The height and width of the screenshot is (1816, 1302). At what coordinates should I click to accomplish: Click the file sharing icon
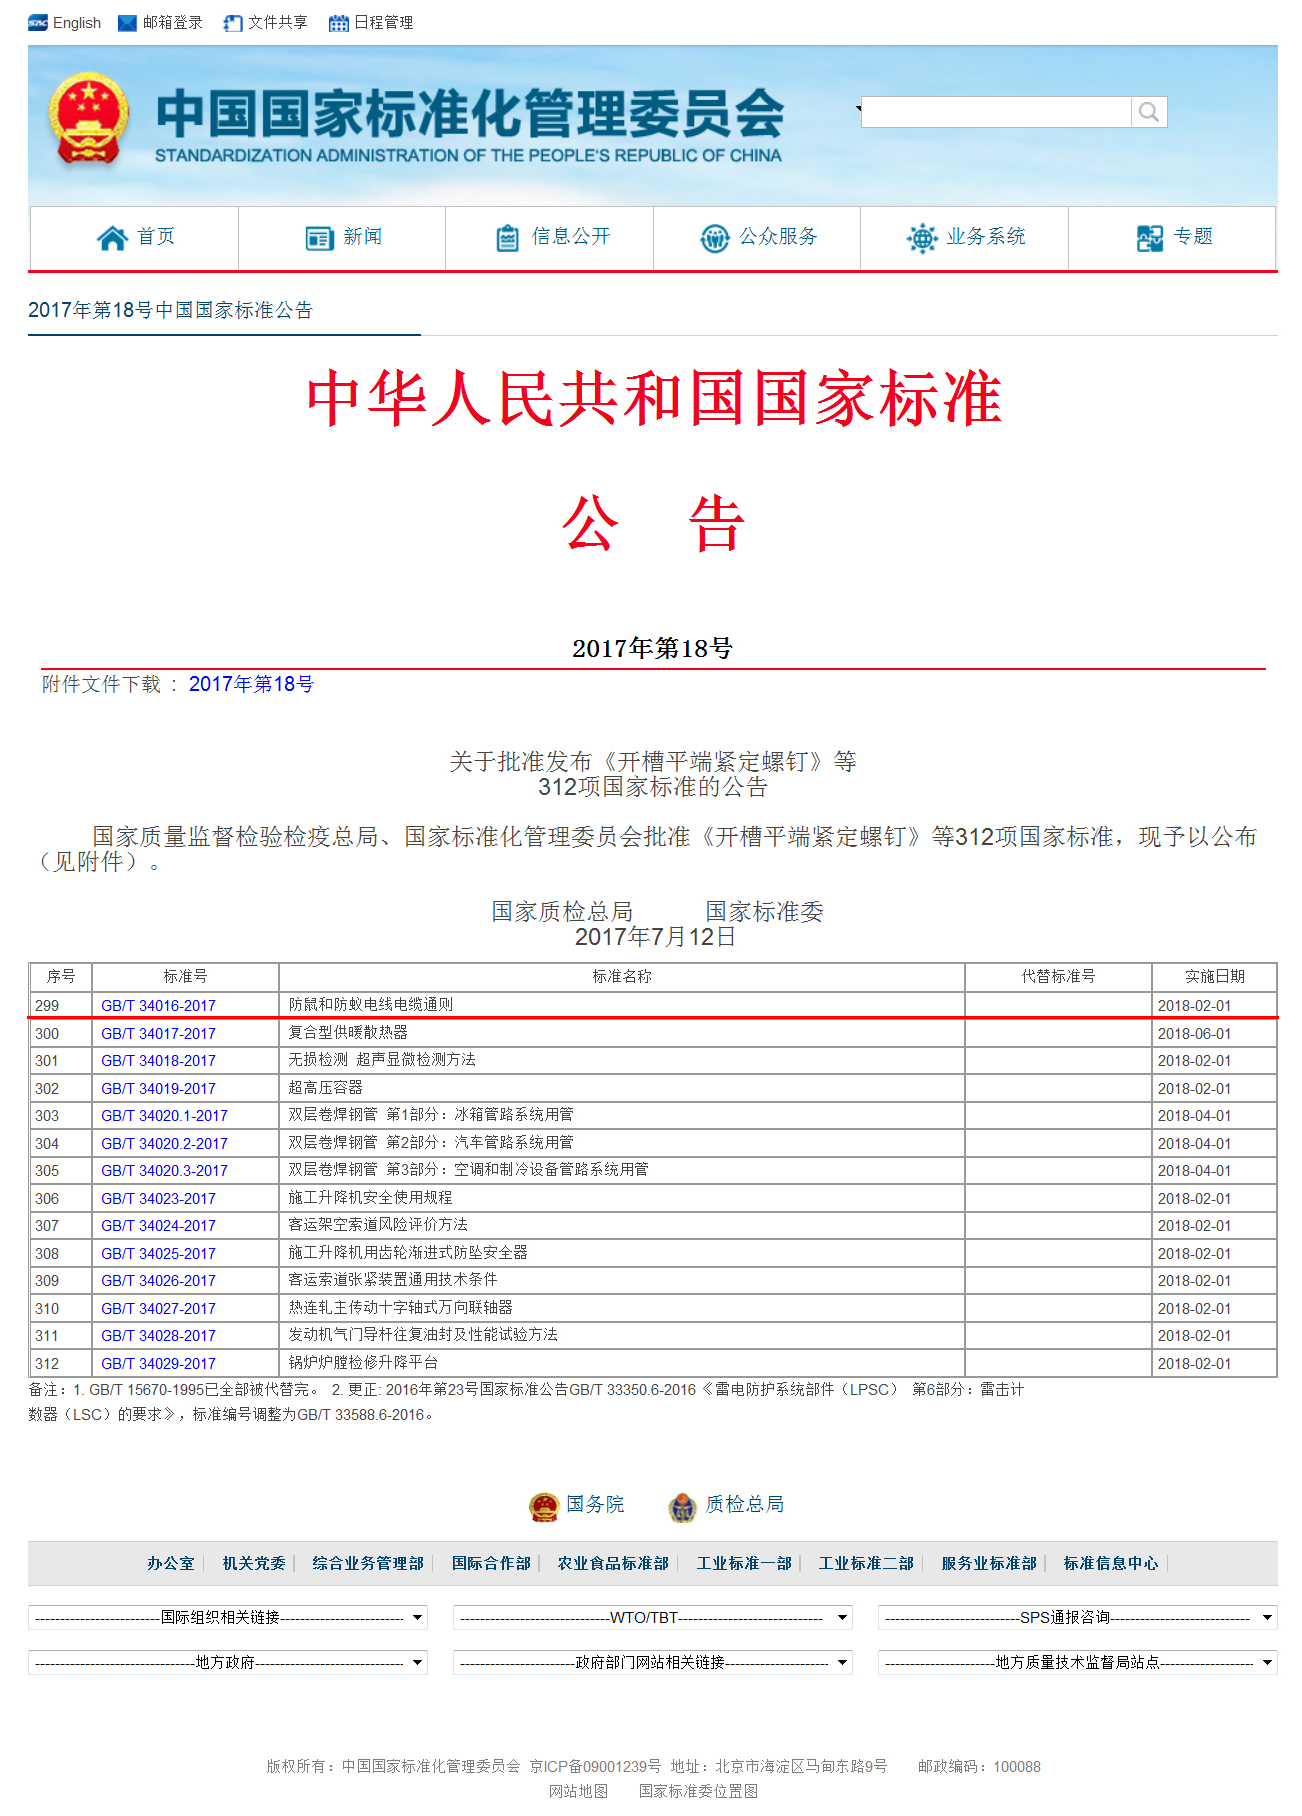pos(232,23)
